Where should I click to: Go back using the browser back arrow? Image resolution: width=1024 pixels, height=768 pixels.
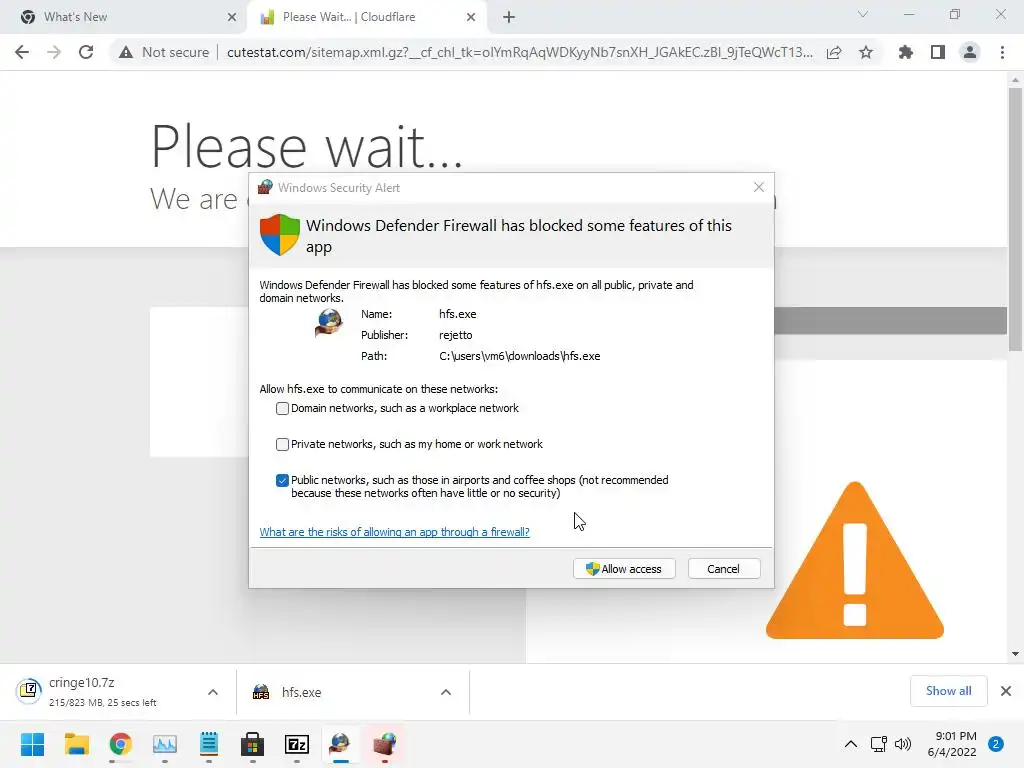pos(22,52)
